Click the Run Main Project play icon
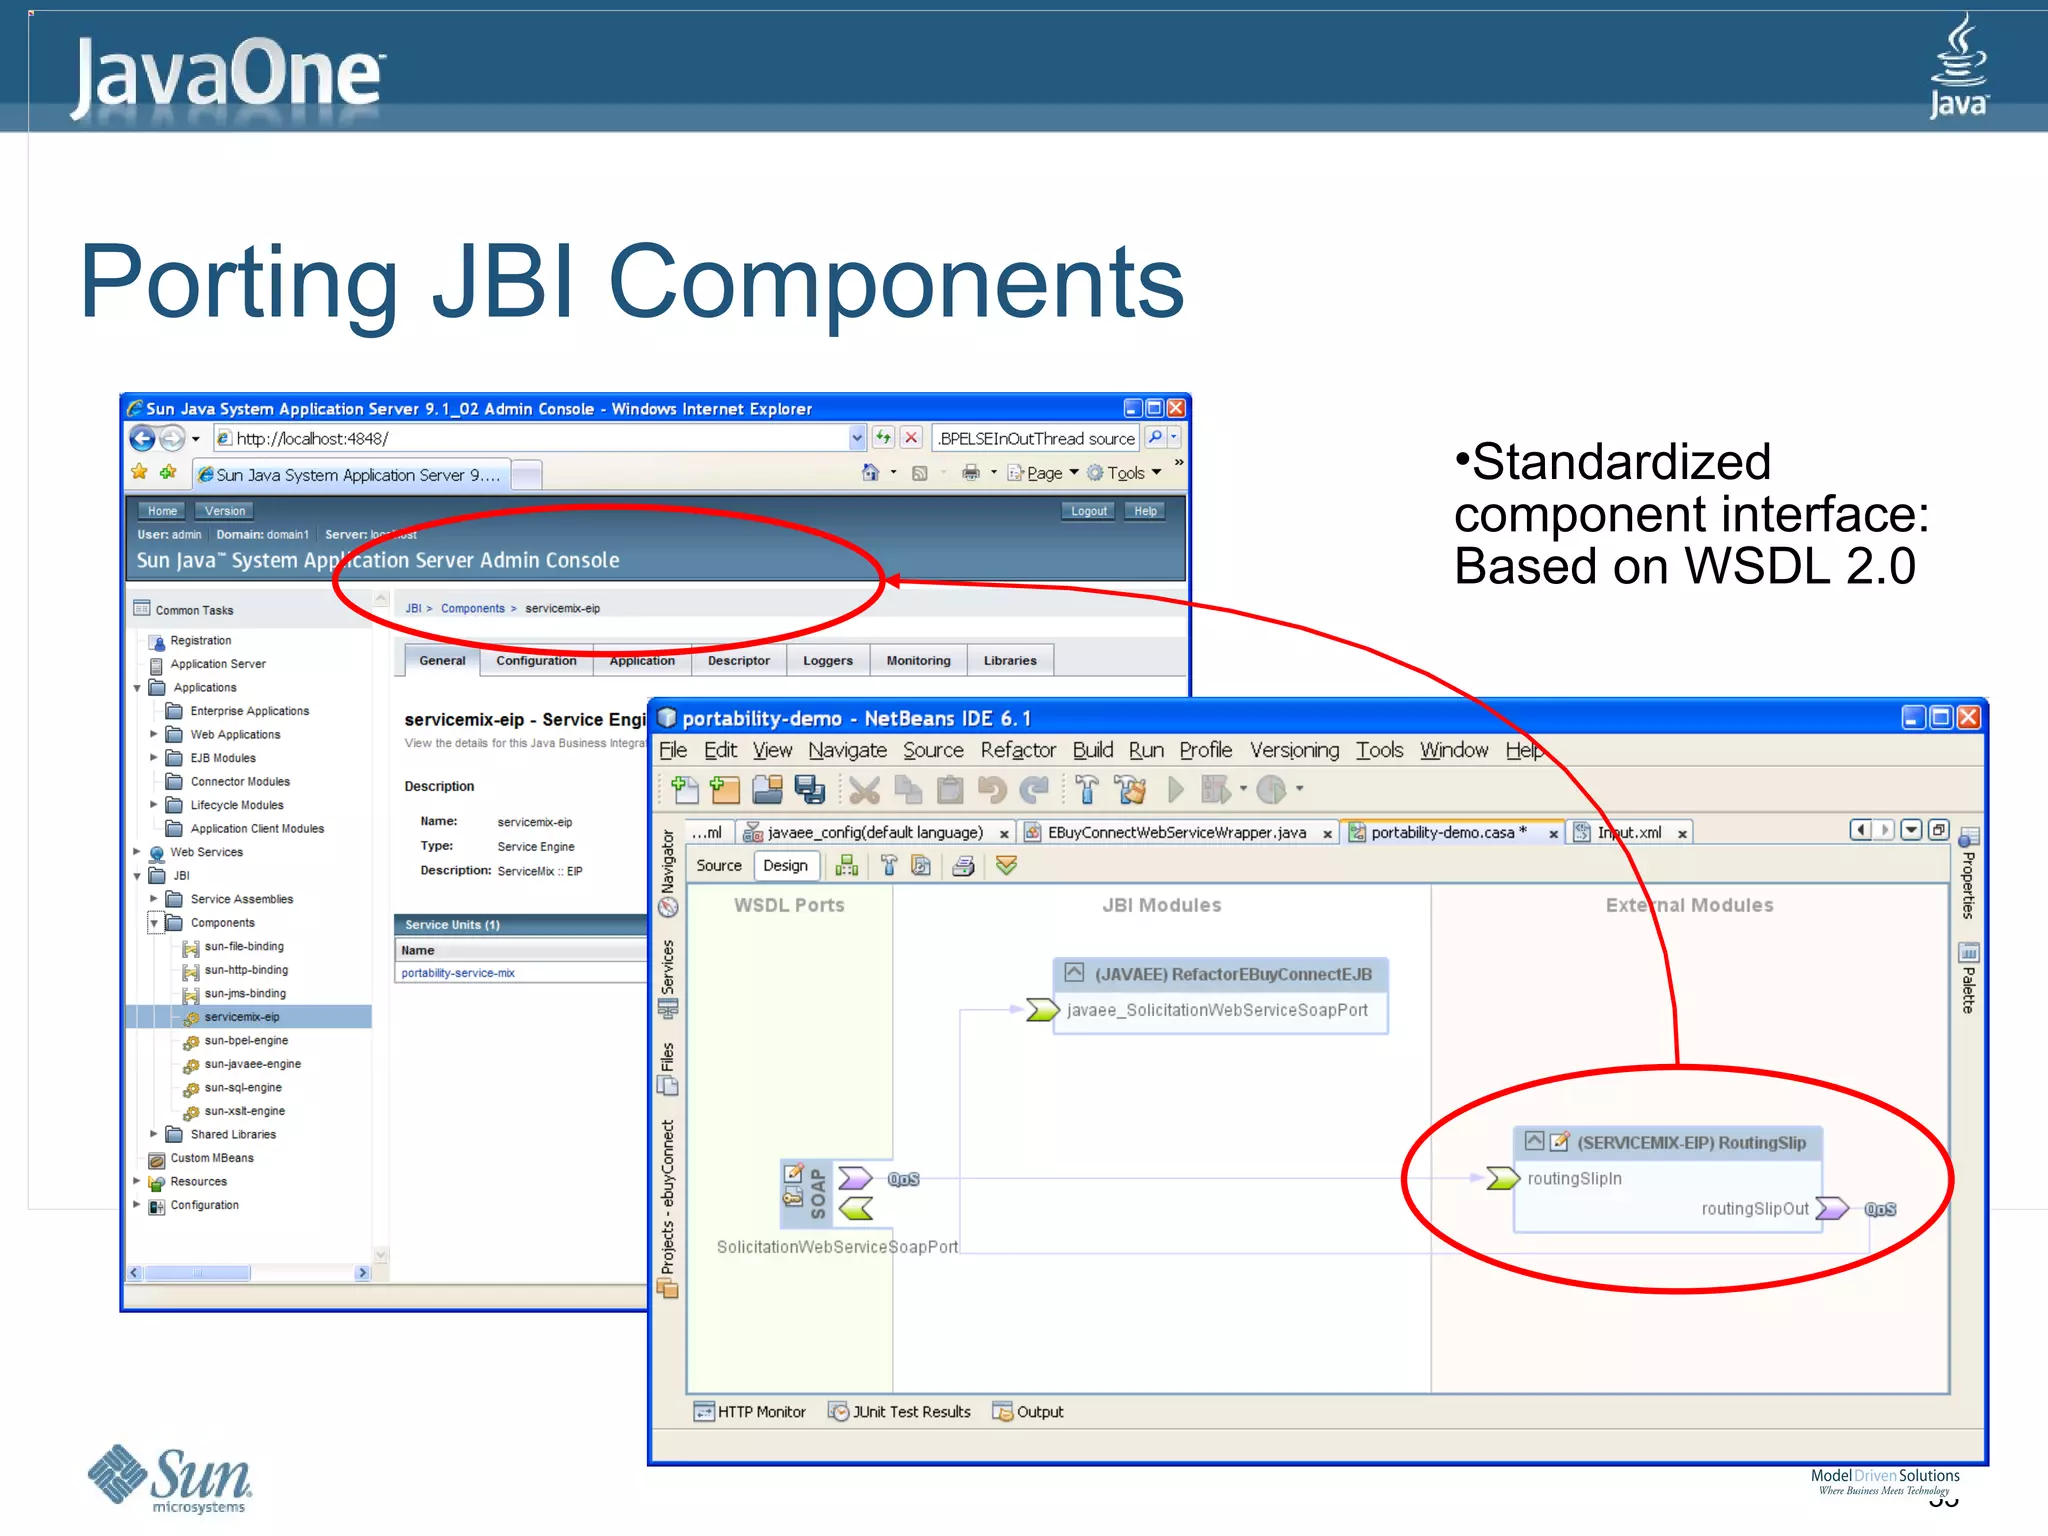This screenshot has width=2048, height=1536. [1176, 790]
